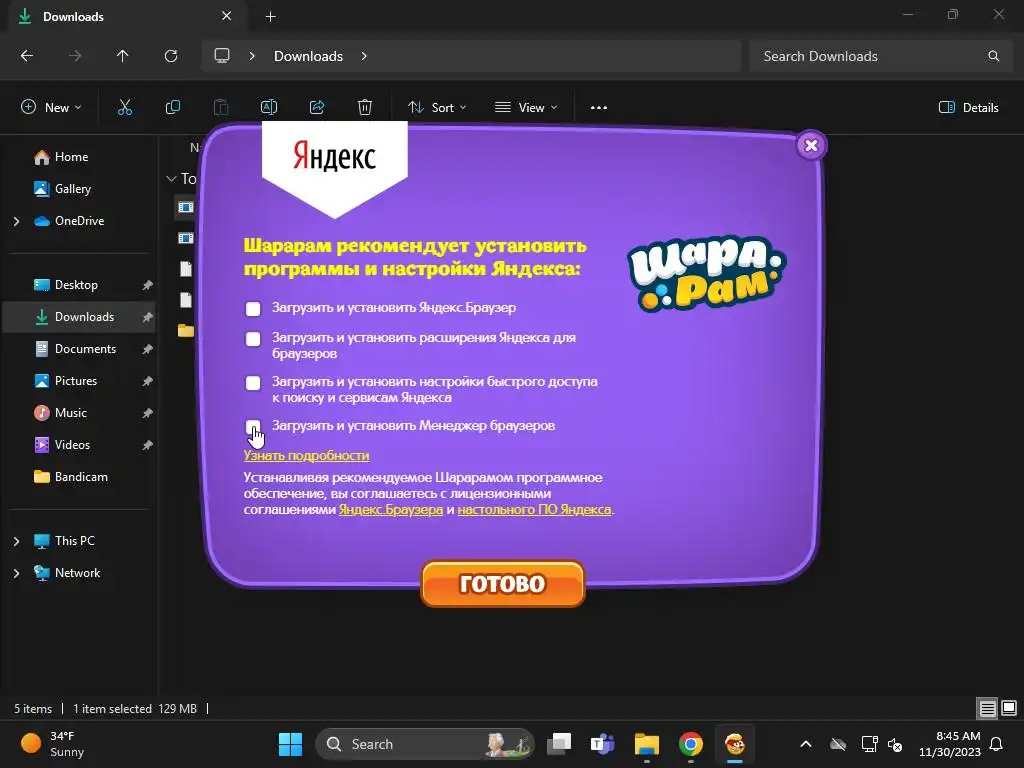1024x768 pixels.
Task: Click the Share icon in toolbar
Action: tap(317, 108)
